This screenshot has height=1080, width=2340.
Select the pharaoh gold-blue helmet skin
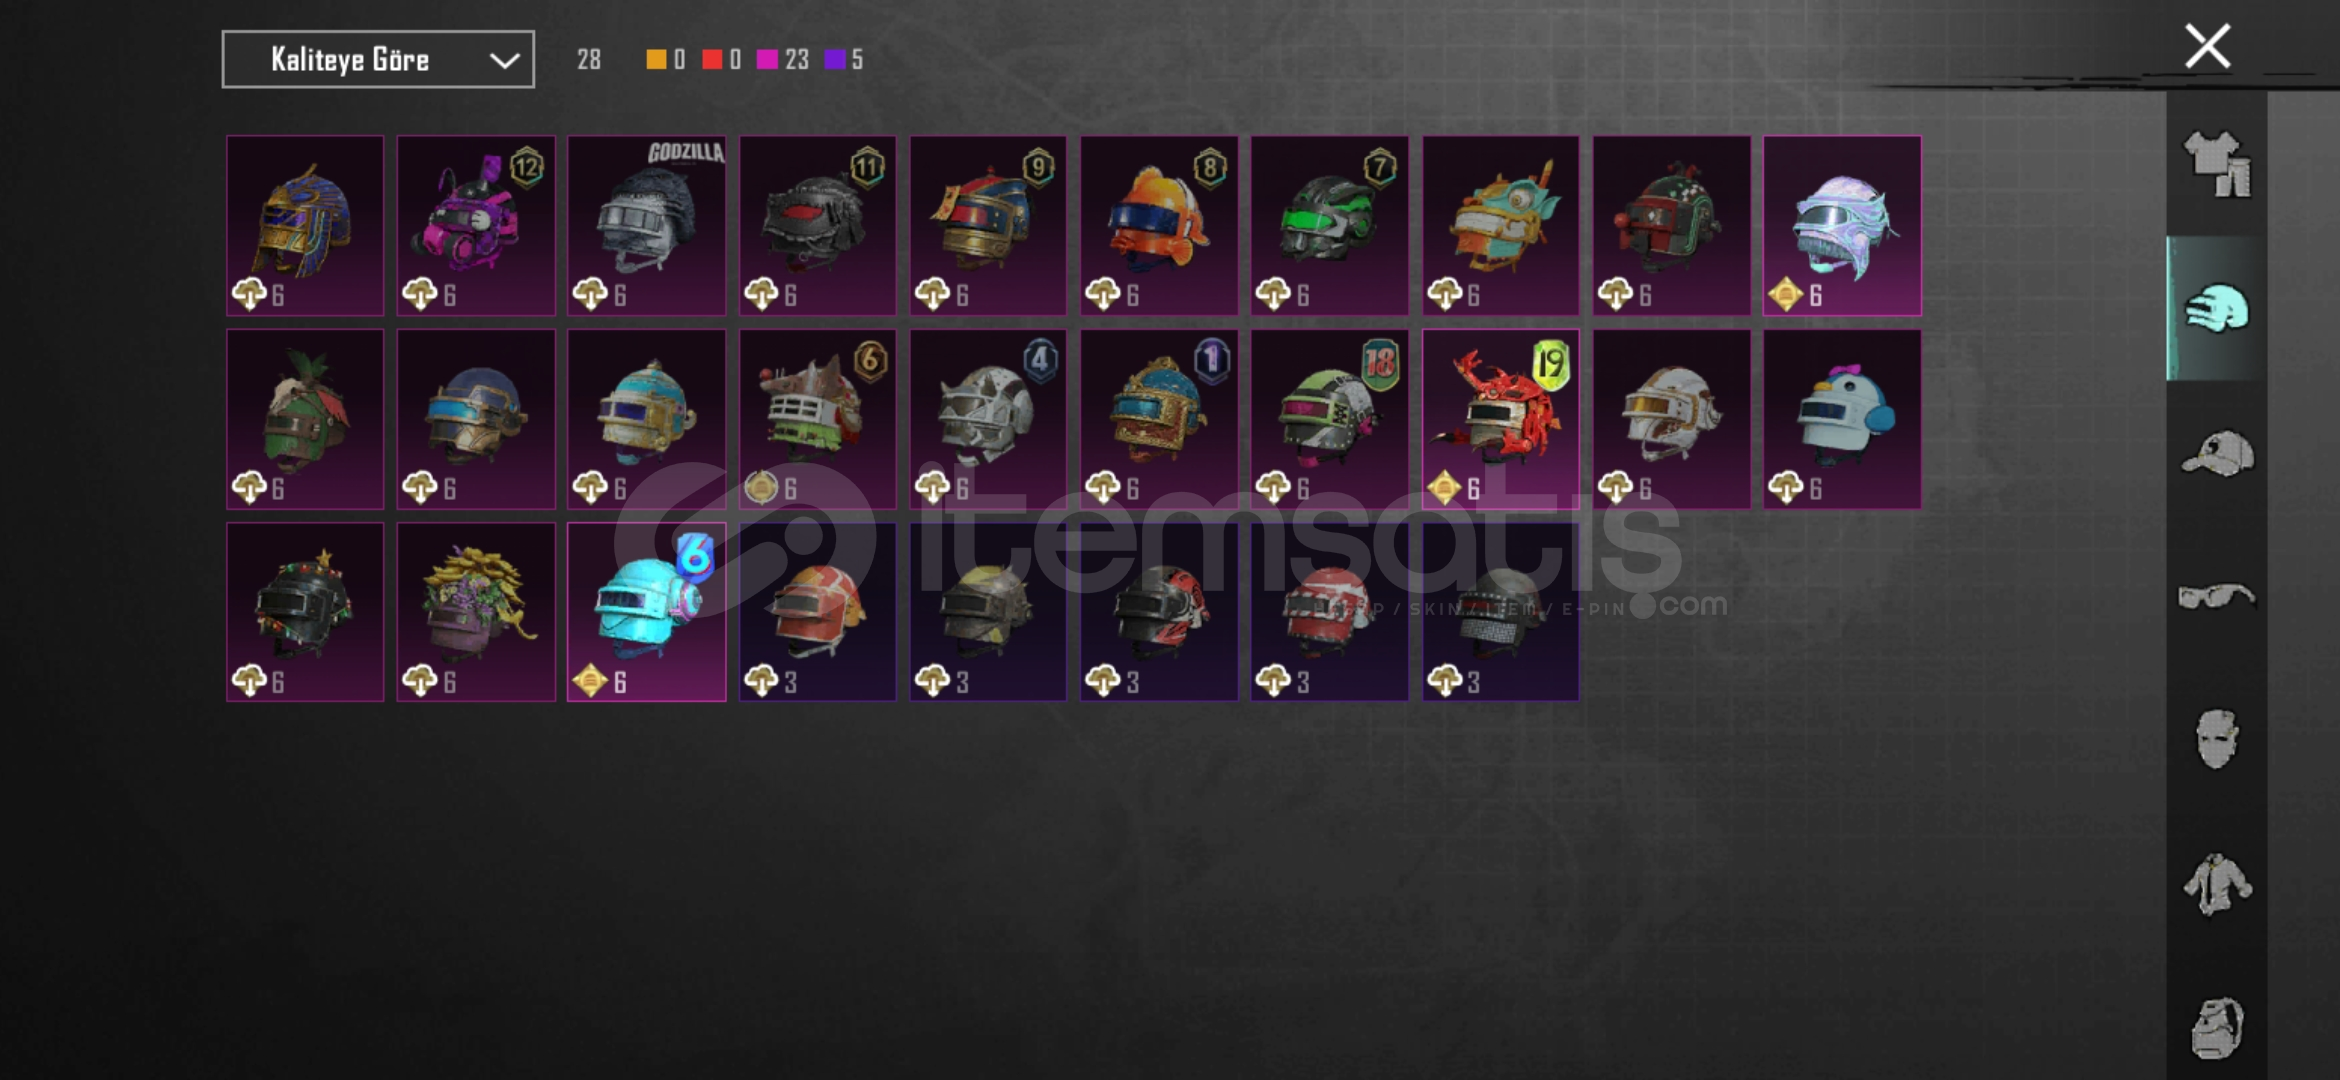[305, 226]
